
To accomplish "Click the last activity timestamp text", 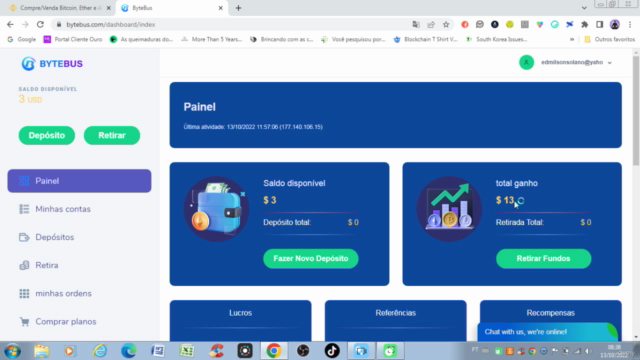I will point(253,127).
